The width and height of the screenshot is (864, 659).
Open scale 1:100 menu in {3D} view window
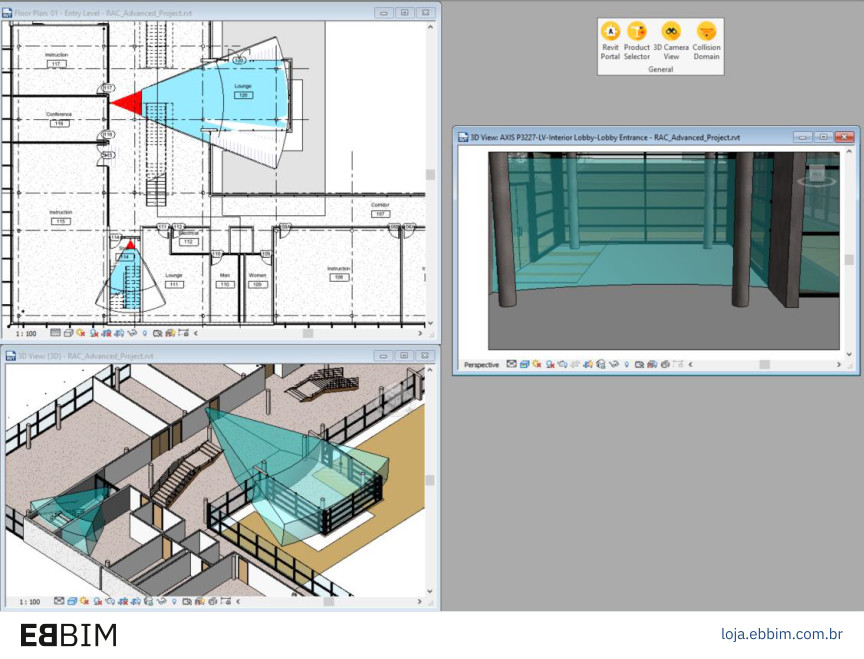pyautogui.click(x=30, y=602)
